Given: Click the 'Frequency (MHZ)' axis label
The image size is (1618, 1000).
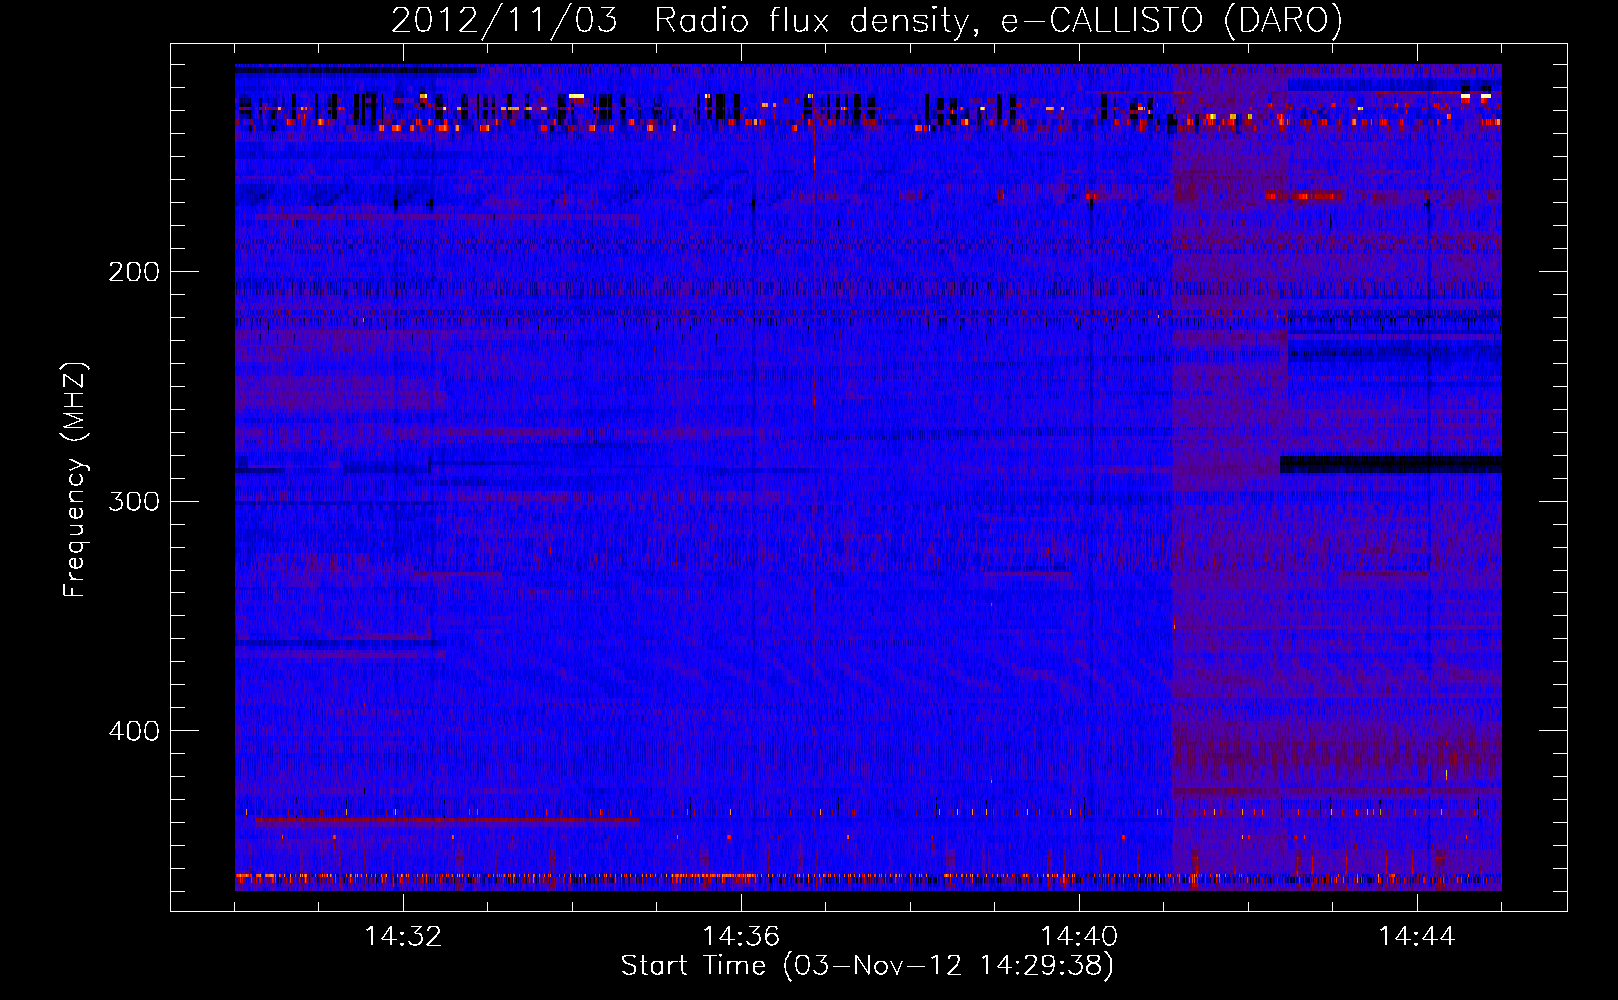Looking at the screenshot, I should (75, 479).
